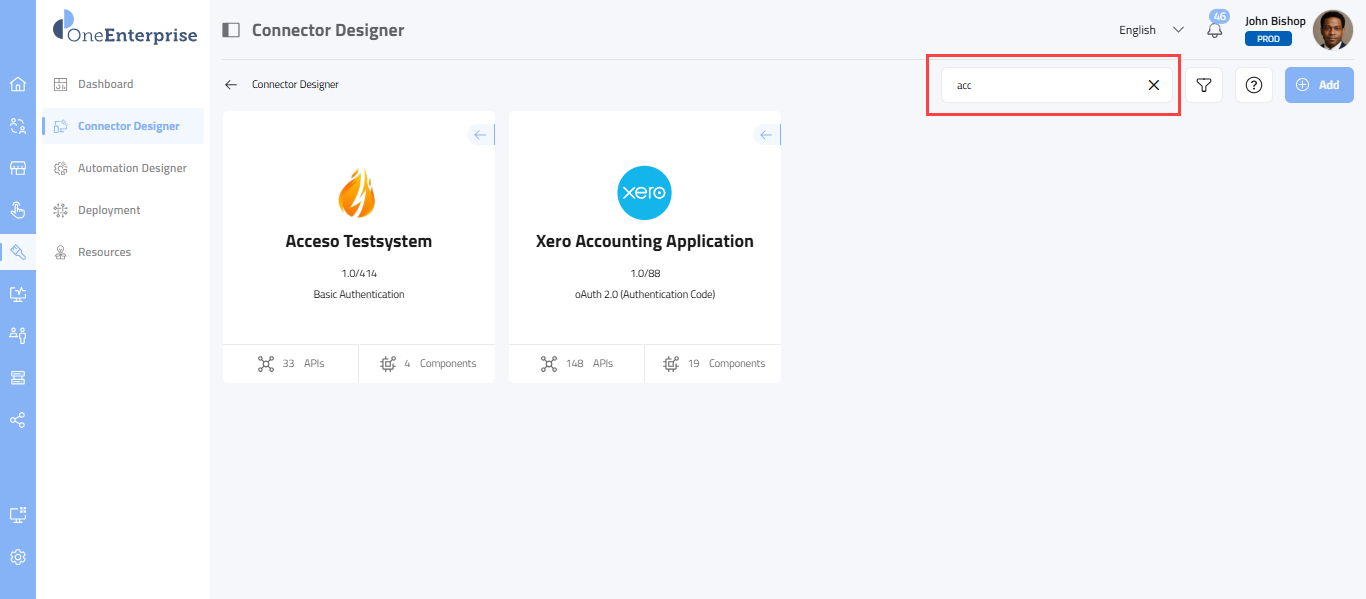This screenshot has width=1366, height=599.
Task: Select Automation Designer in side menu
Action: [x=132, y=168]
